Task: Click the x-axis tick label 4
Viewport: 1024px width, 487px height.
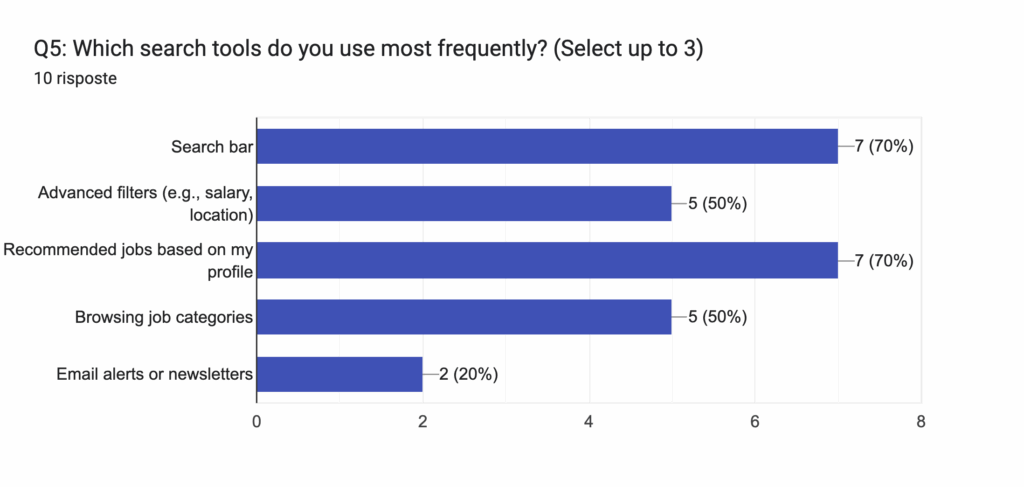Action: point(589,422)
